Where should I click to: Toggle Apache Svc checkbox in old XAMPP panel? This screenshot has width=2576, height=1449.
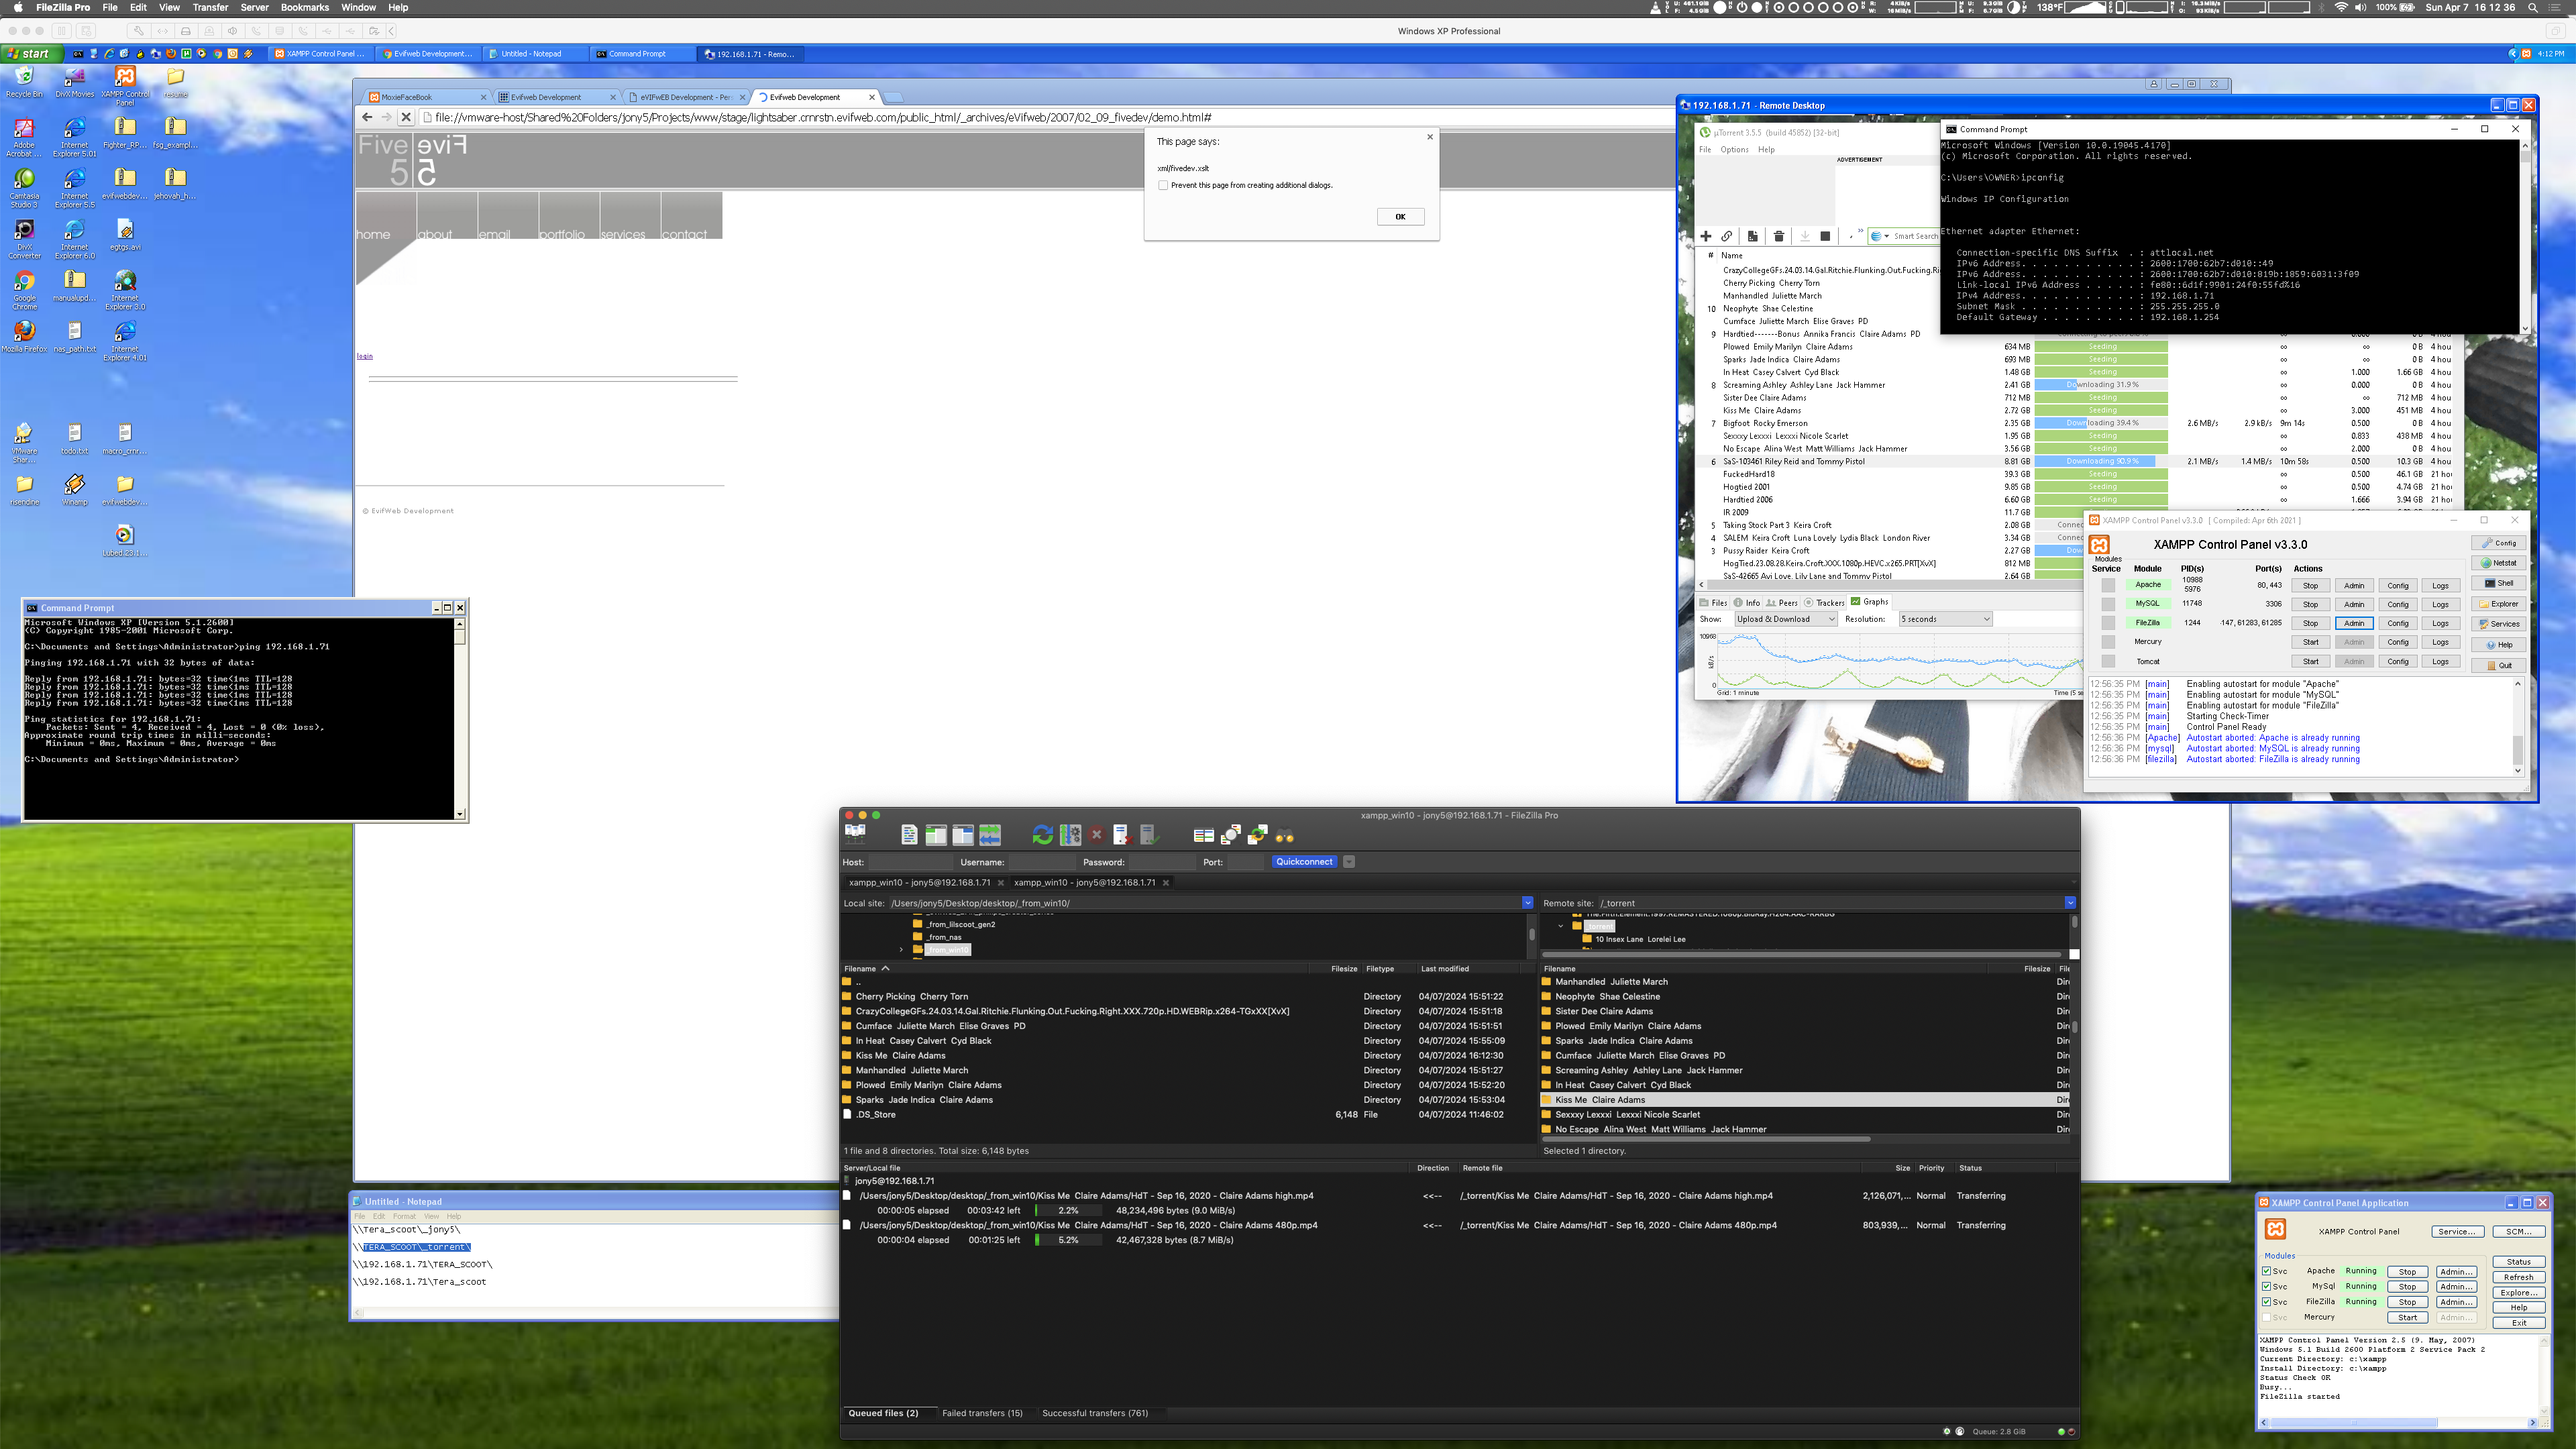(x=2267, y=1271)
